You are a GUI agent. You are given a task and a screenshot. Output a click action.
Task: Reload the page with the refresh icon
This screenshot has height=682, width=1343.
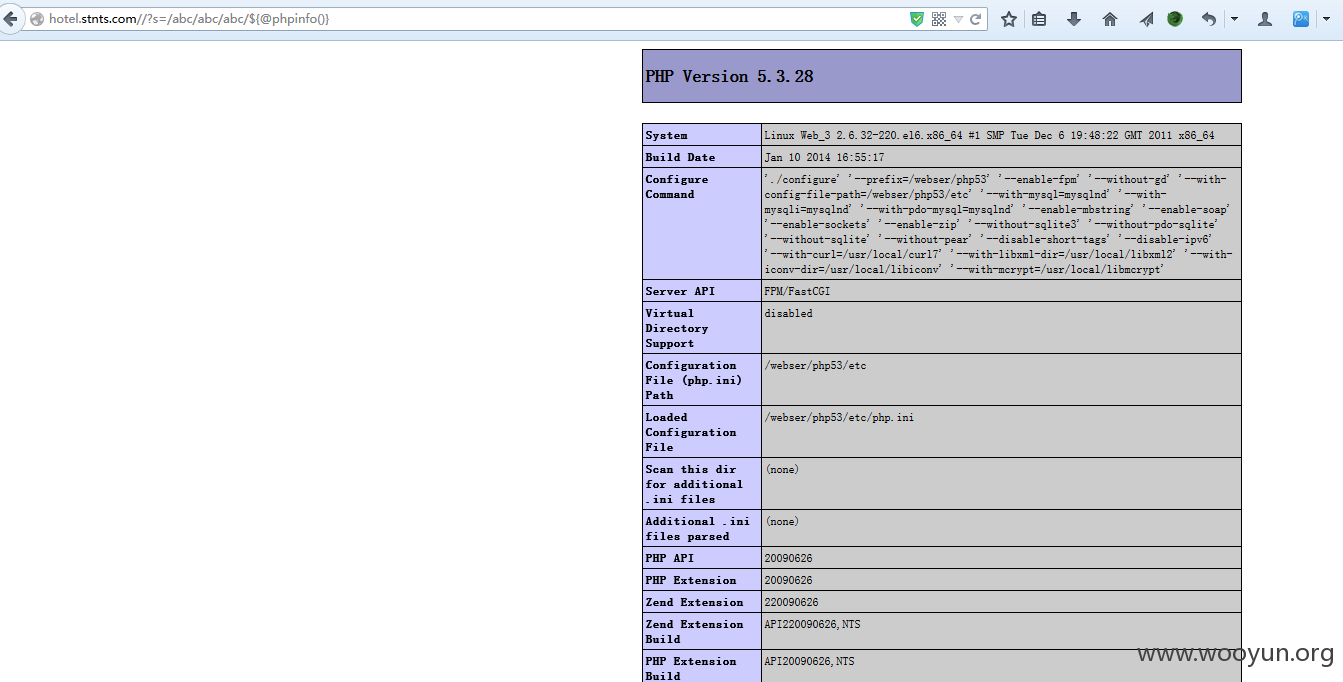click(976, 19)
